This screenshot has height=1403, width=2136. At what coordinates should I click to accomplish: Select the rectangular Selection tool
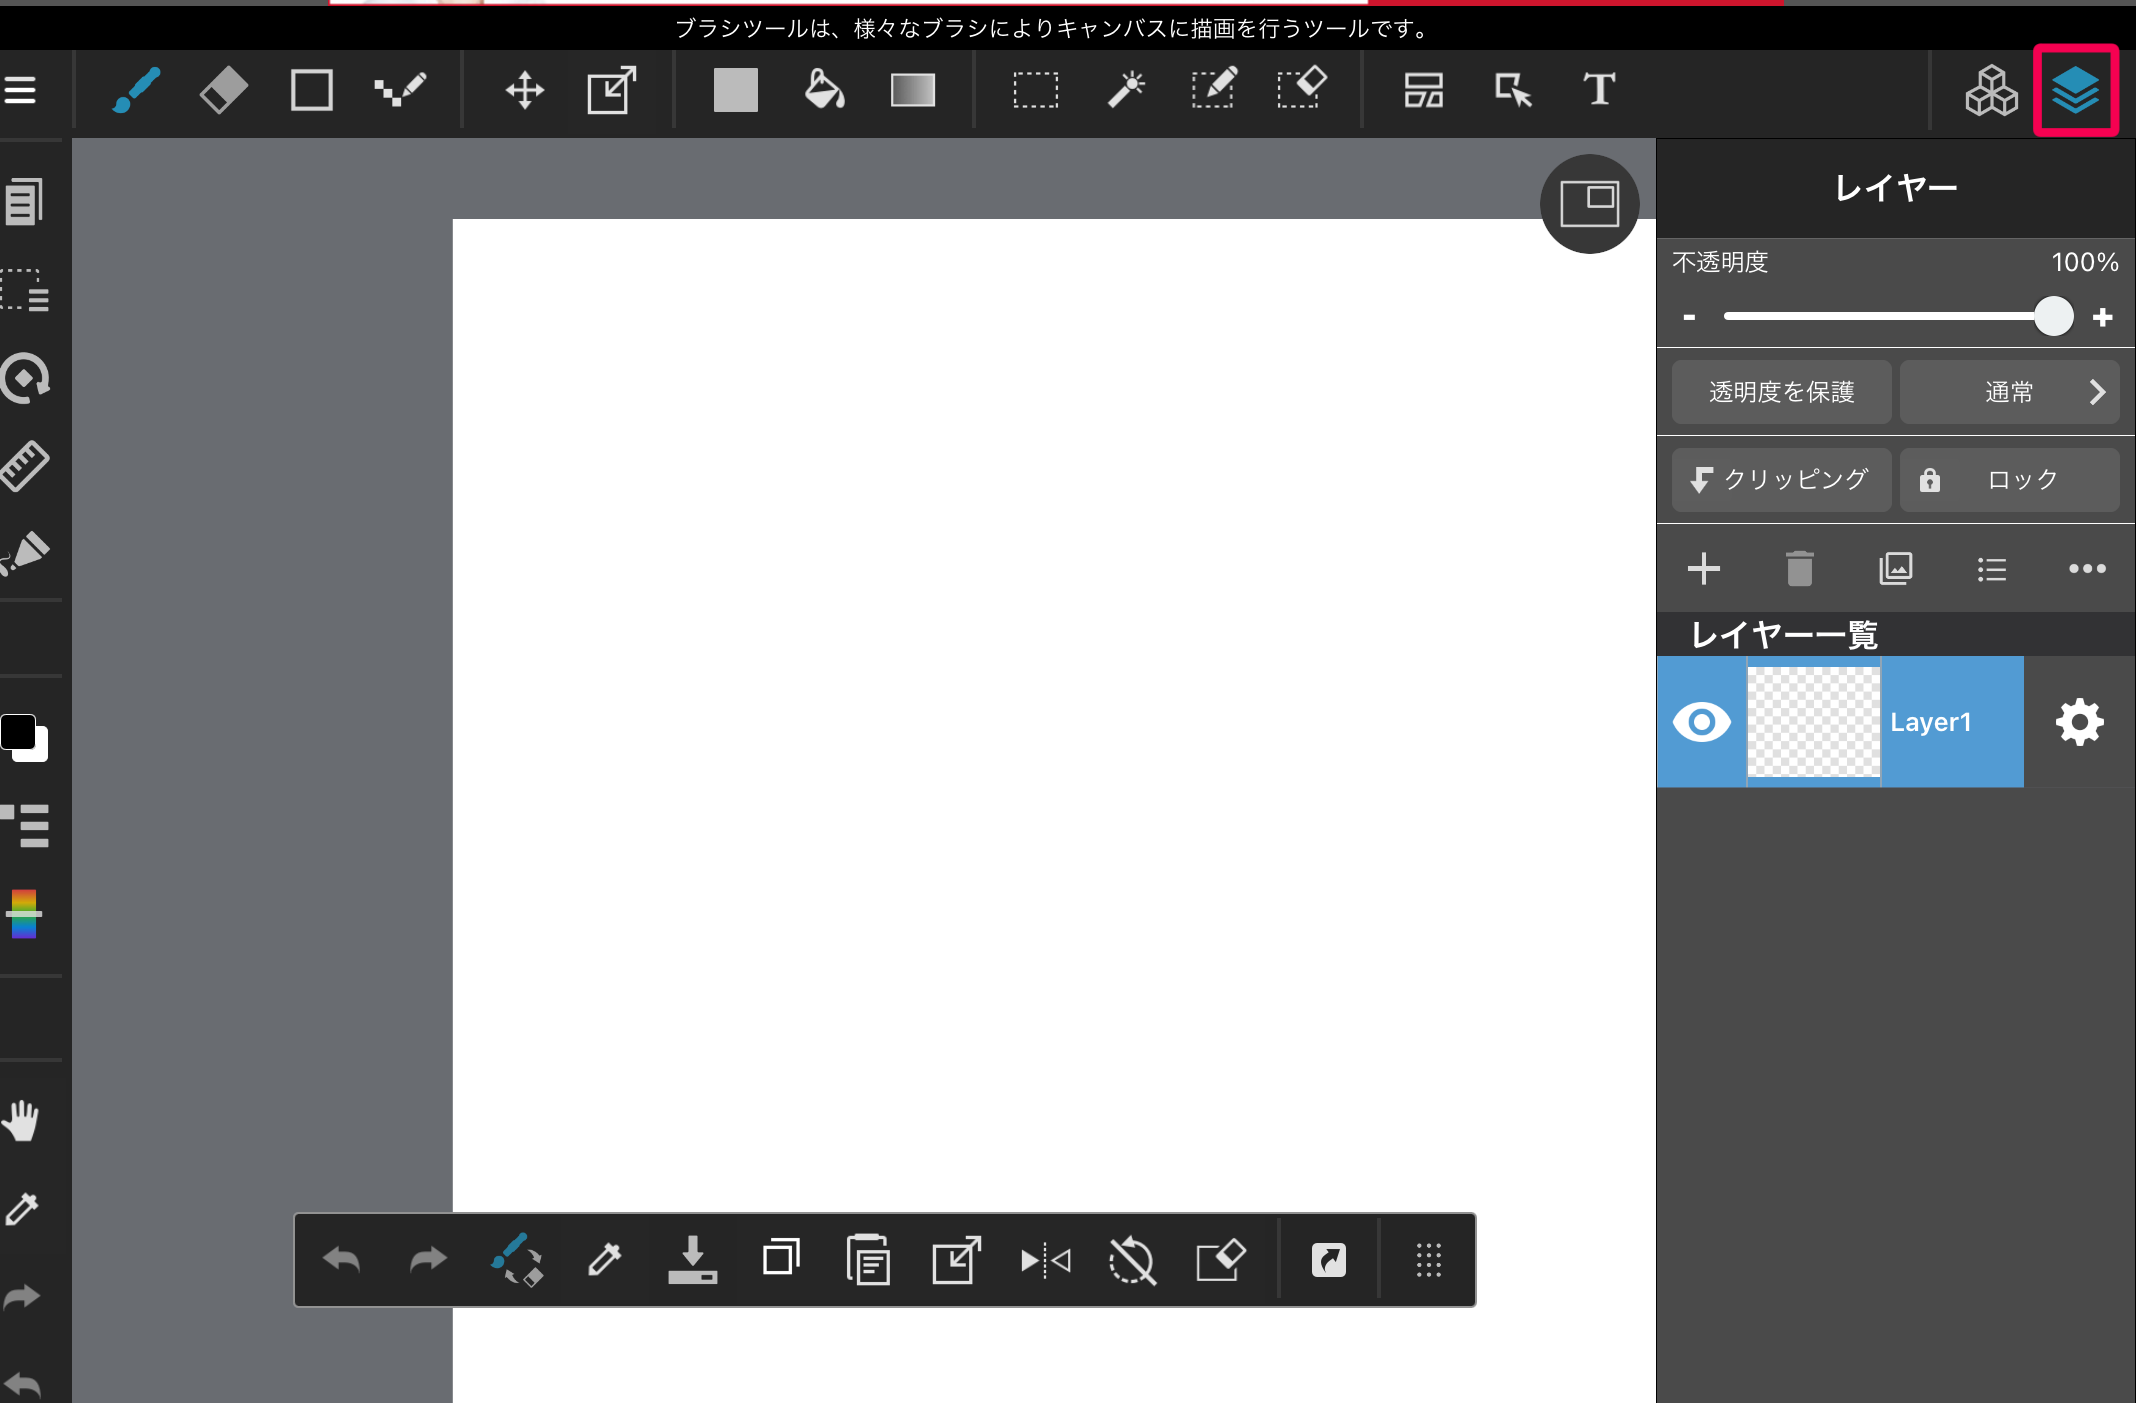coord(1036,90)
